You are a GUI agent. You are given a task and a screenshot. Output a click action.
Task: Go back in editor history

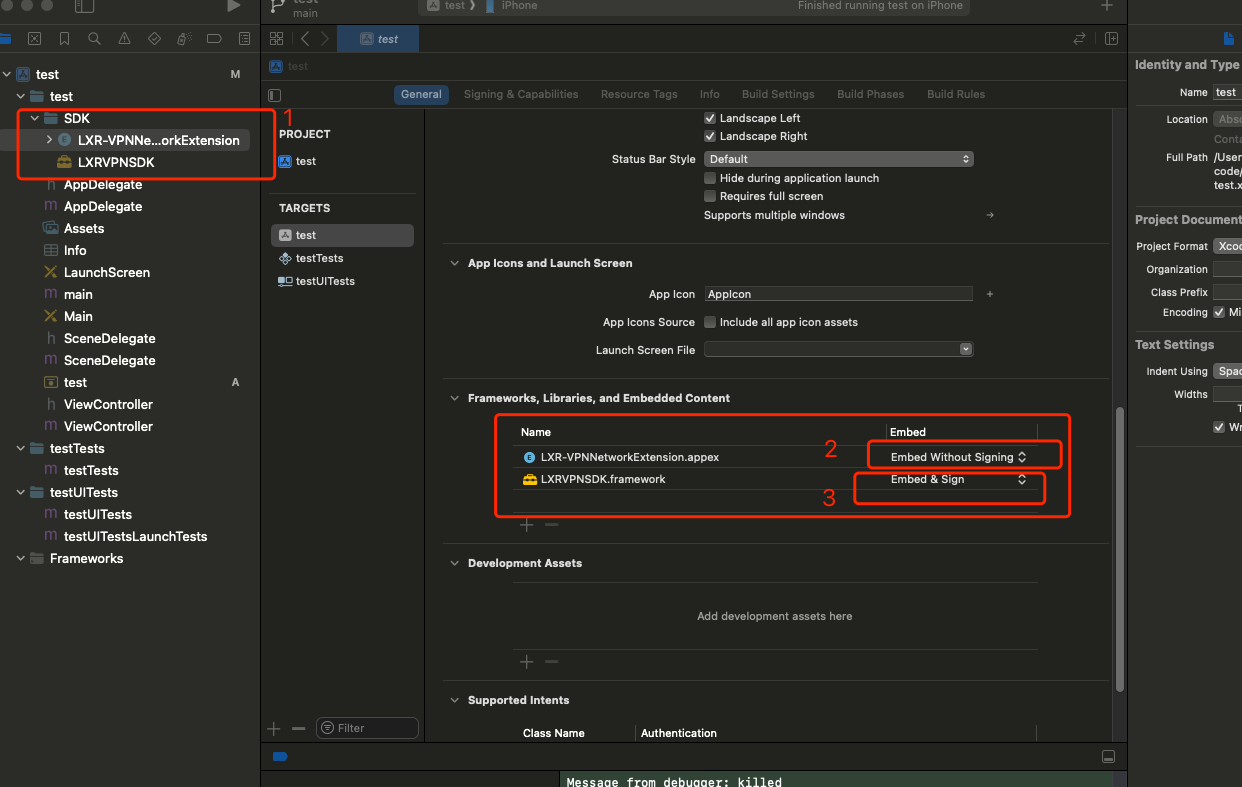click(305, 39)
